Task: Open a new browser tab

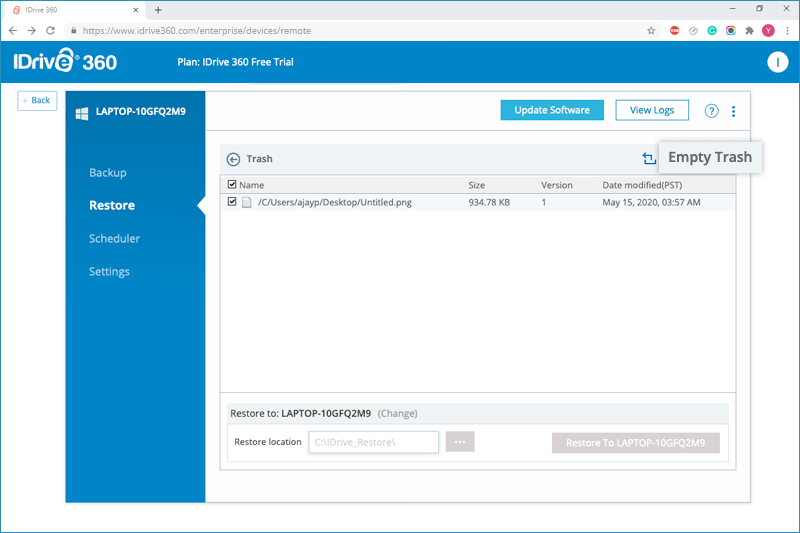Action: 158,10
